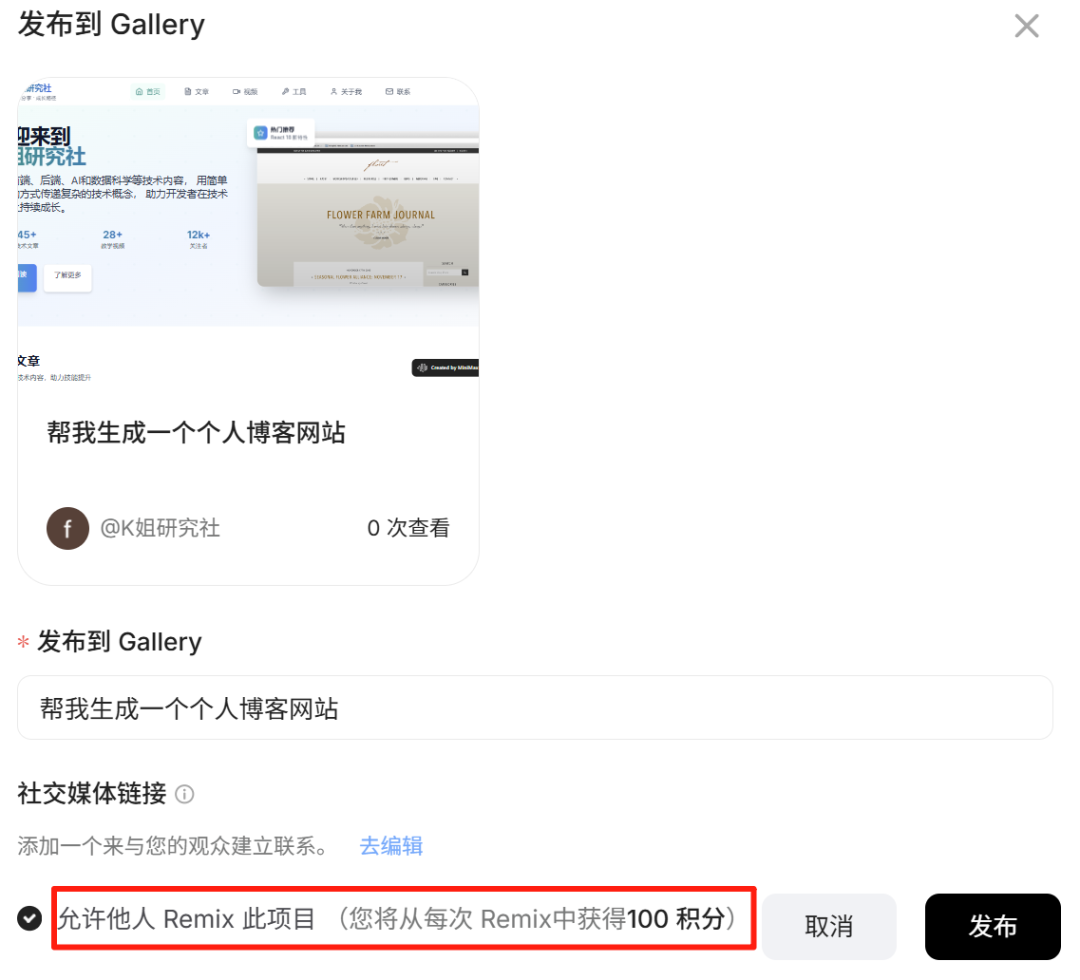The image size is (1080, 980).
Task: Open 文章 nav item in preview
Action: (196, 92)
